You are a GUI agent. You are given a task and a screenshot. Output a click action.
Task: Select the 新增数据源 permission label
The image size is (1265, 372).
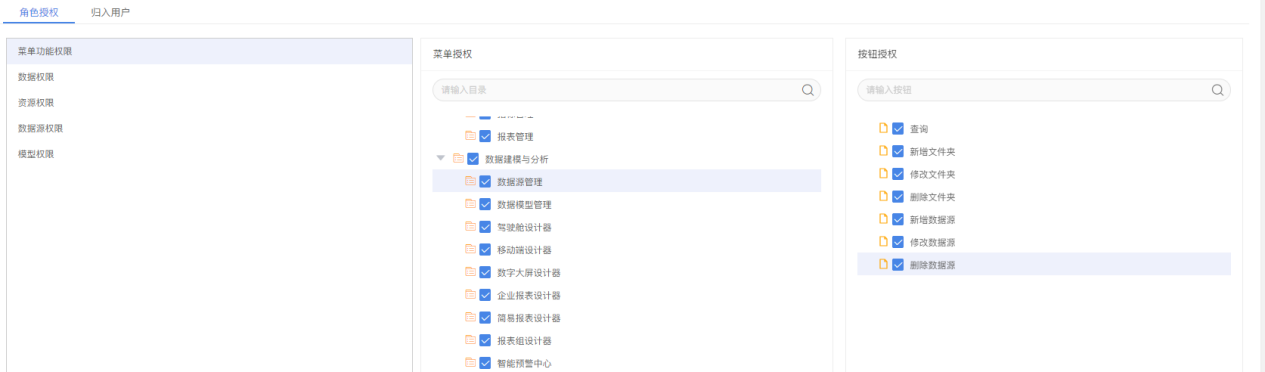tap(932, 219)
